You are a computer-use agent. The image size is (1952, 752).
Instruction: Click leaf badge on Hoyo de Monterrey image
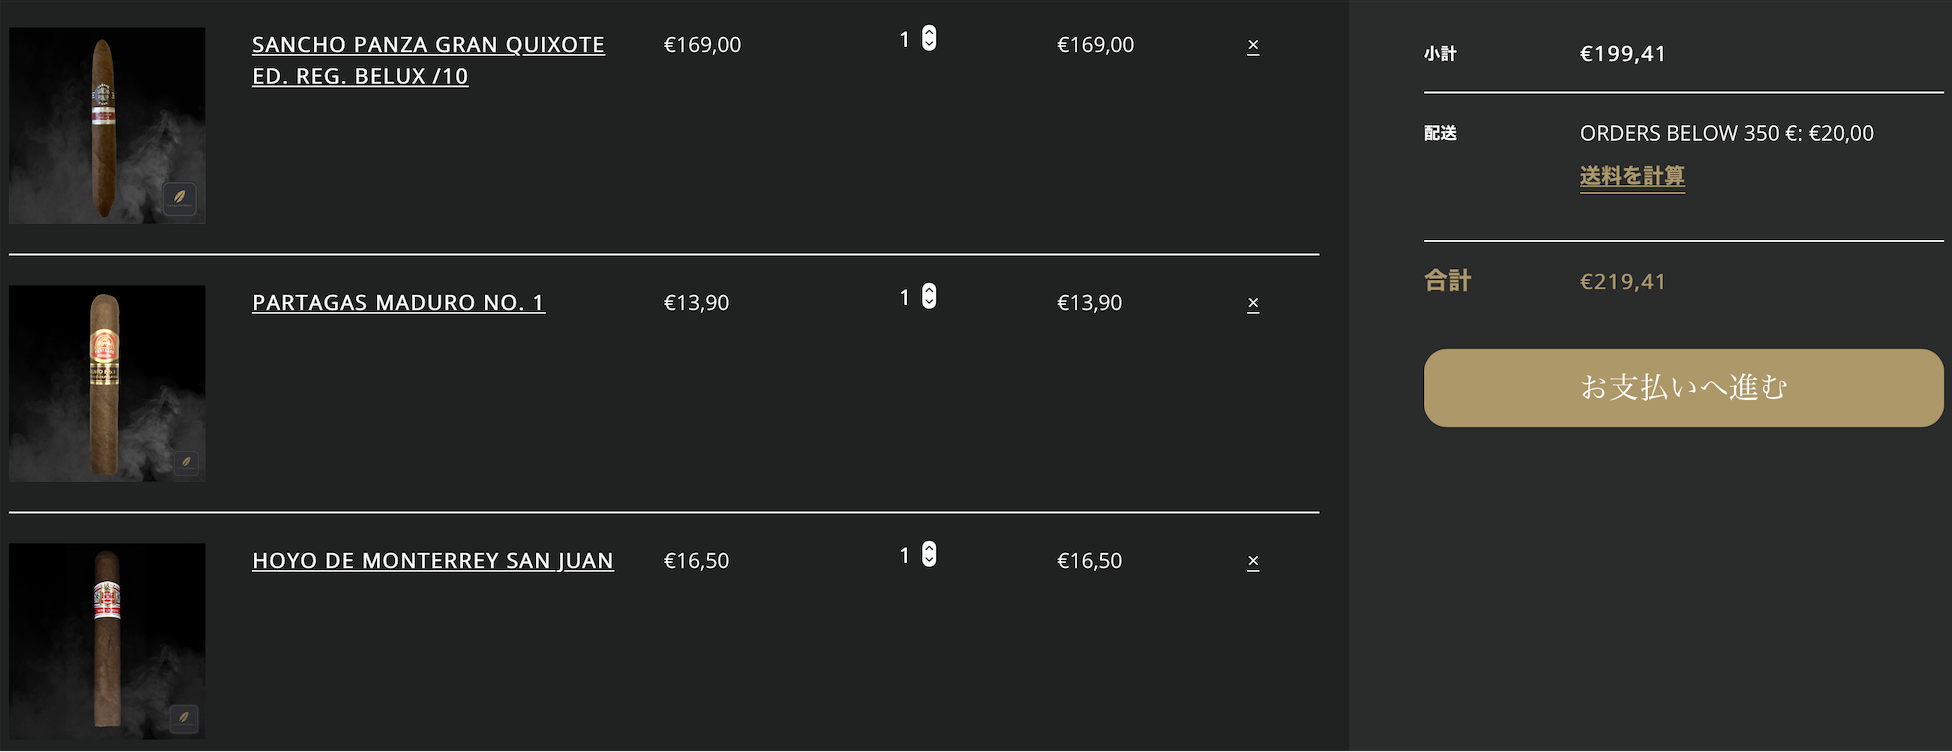[x=184, y=718]
